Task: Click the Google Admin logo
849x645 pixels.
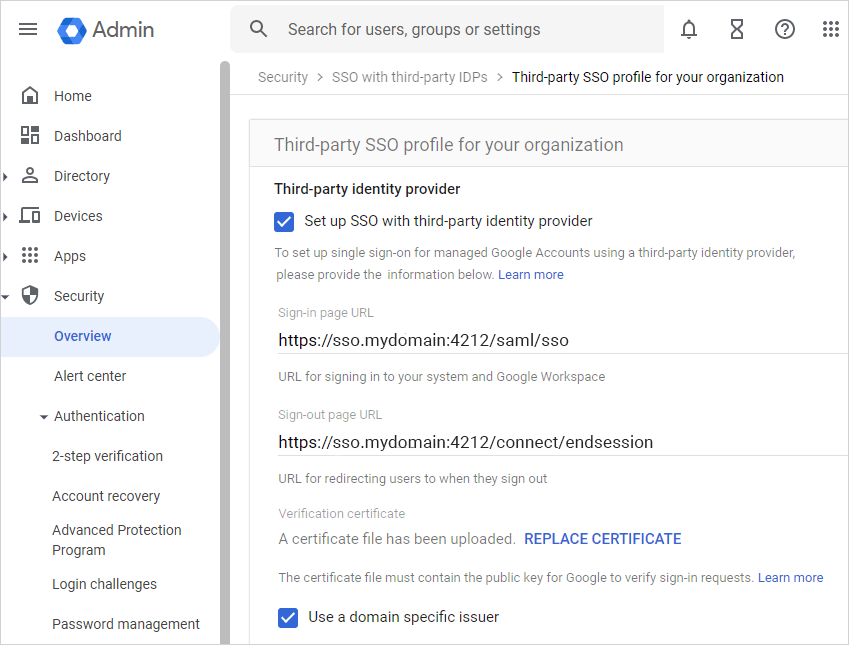Action: (73, 30)
